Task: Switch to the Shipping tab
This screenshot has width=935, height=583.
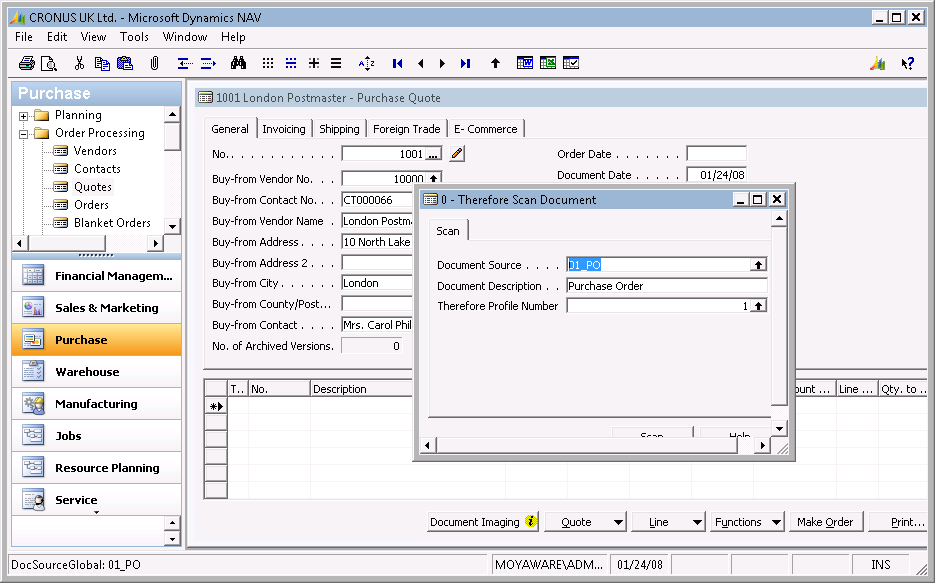Action: 339,129
